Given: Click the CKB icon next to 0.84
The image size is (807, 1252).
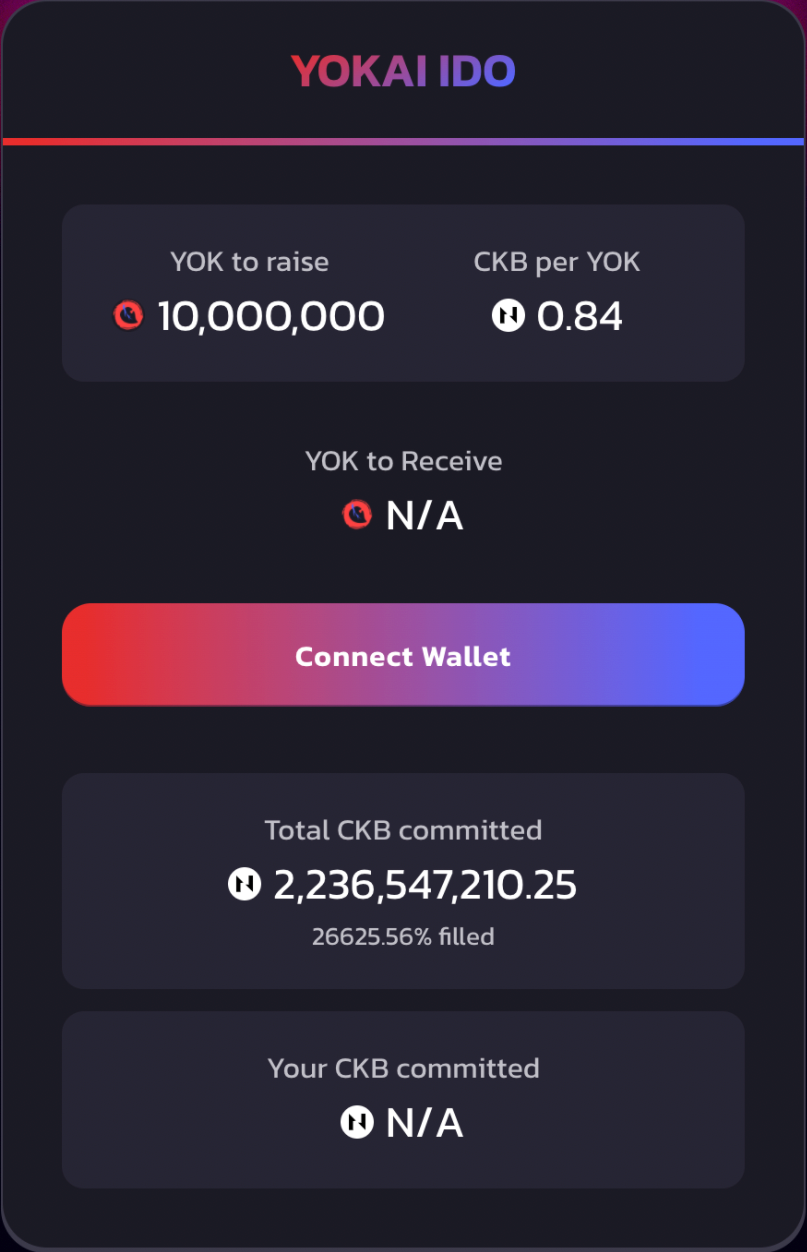Looking at the screenshot, I should (508, 316).
